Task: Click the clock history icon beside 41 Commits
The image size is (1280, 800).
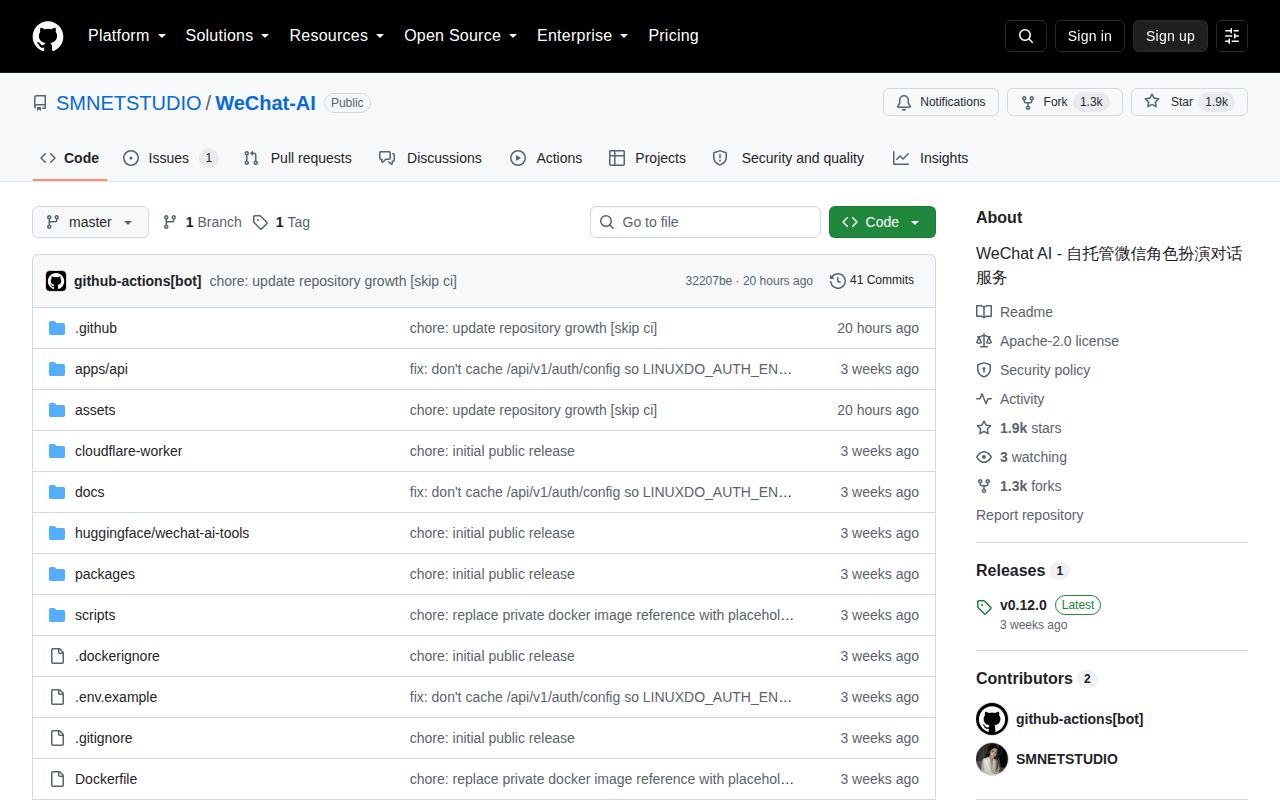Action: pyautogui.click(x=838, y=281)
